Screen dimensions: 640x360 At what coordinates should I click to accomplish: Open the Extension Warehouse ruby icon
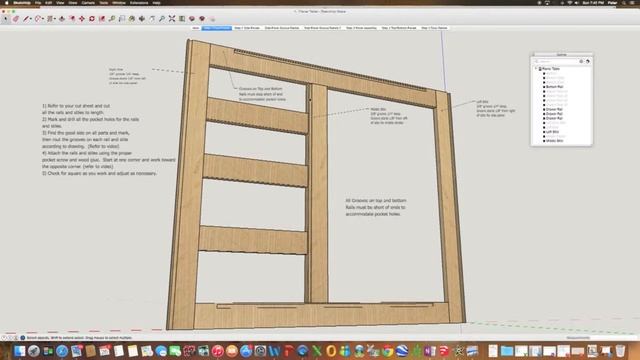(192, 19)
